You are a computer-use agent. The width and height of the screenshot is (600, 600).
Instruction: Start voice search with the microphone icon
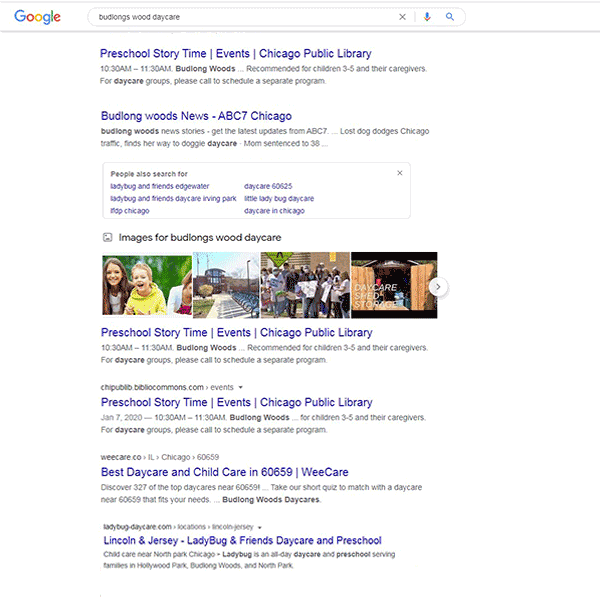pos(427,17)
